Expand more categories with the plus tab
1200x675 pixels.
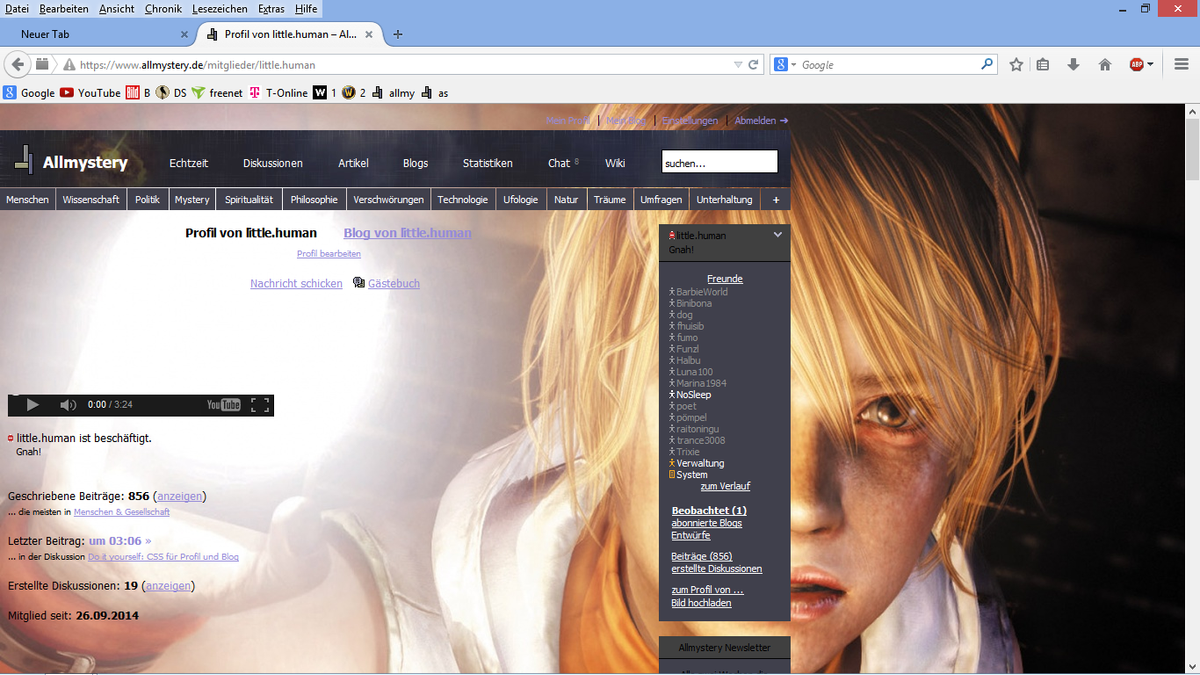coord(775,199)
